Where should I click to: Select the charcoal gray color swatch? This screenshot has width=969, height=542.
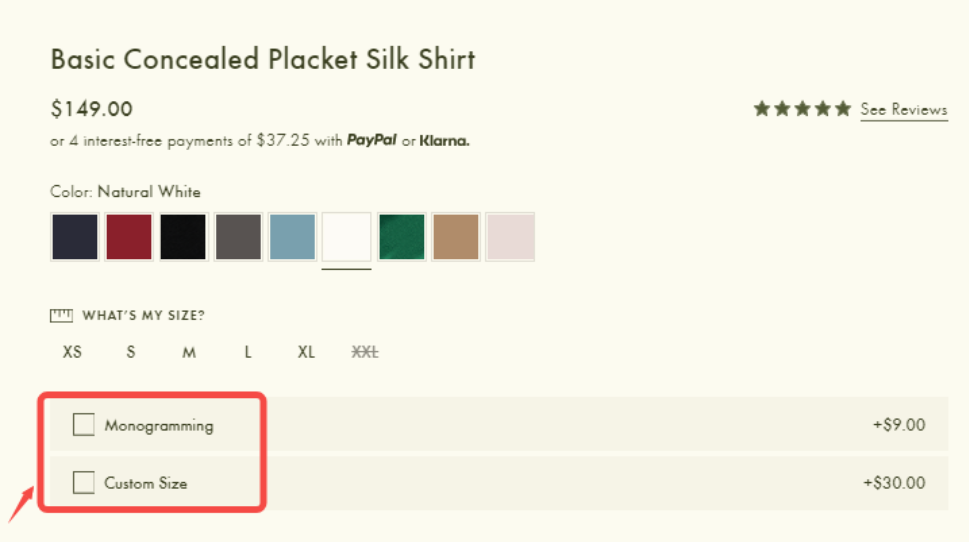click(238, 237)
